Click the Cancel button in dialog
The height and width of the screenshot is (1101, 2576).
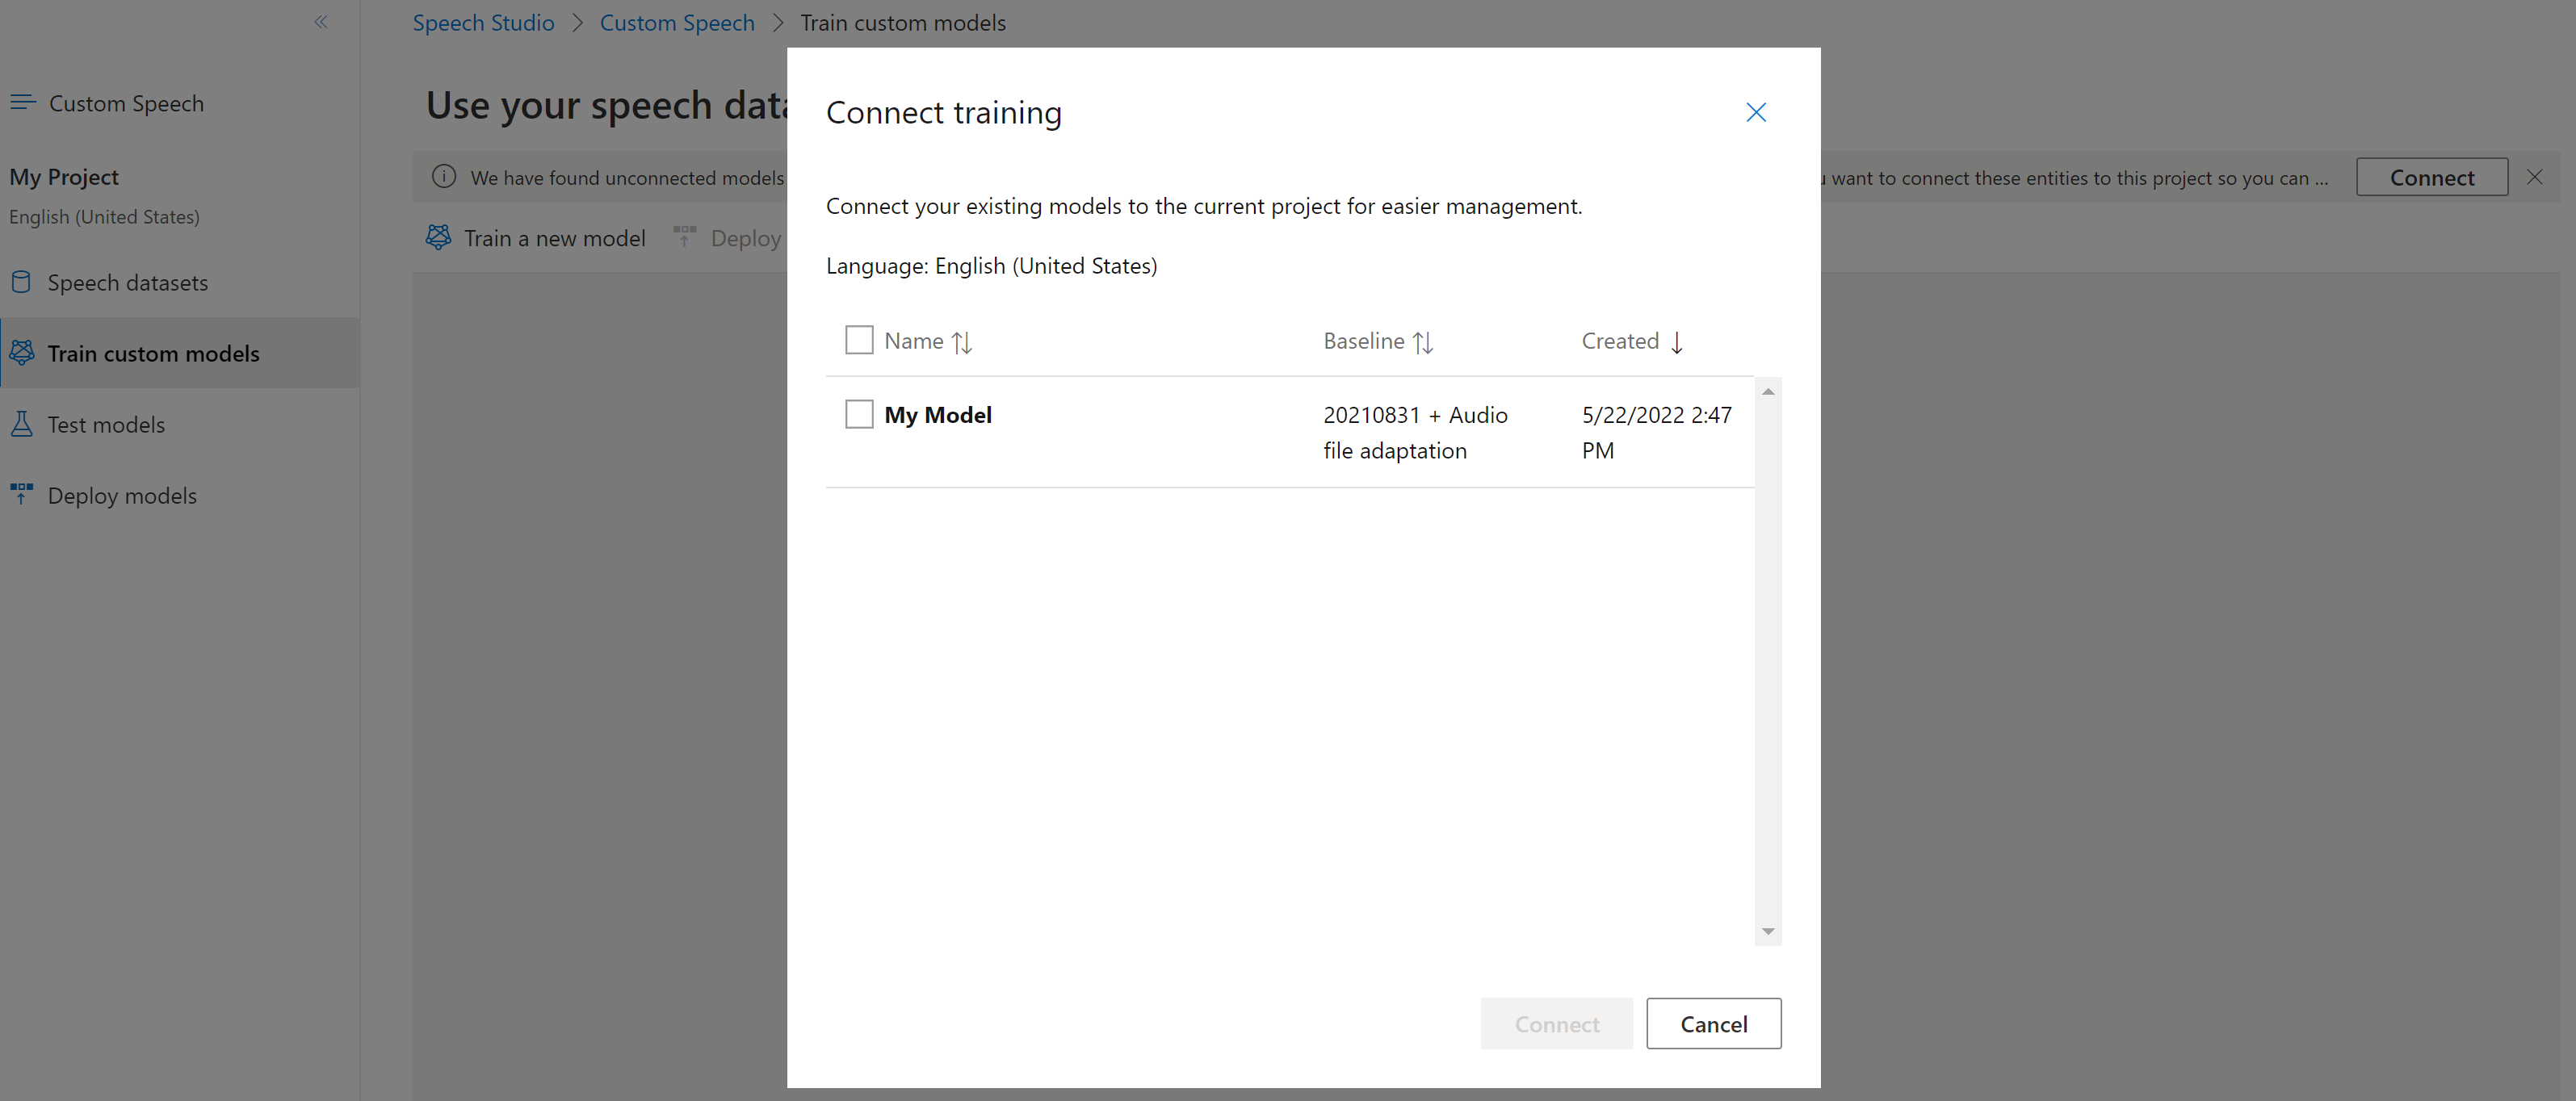(1714, 1022)
